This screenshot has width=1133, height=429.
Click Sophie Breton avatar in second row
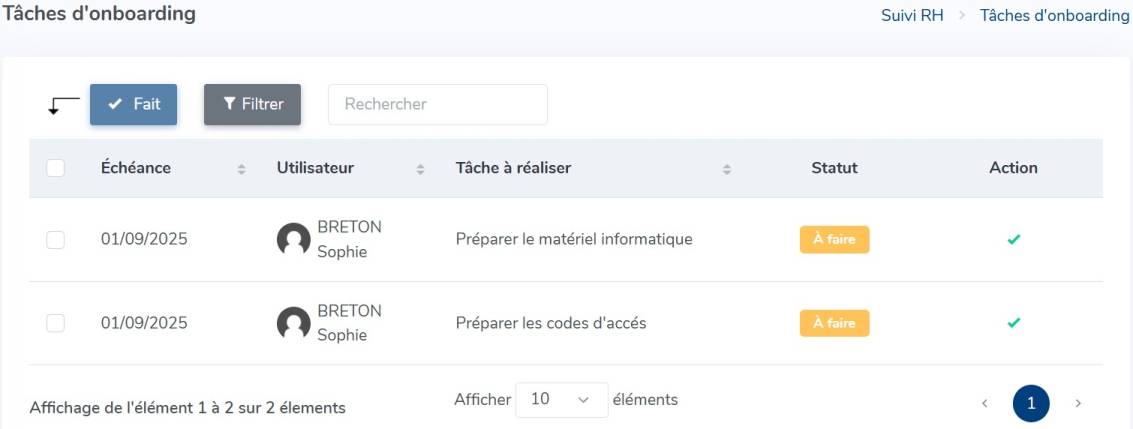(x=293, y=323)
